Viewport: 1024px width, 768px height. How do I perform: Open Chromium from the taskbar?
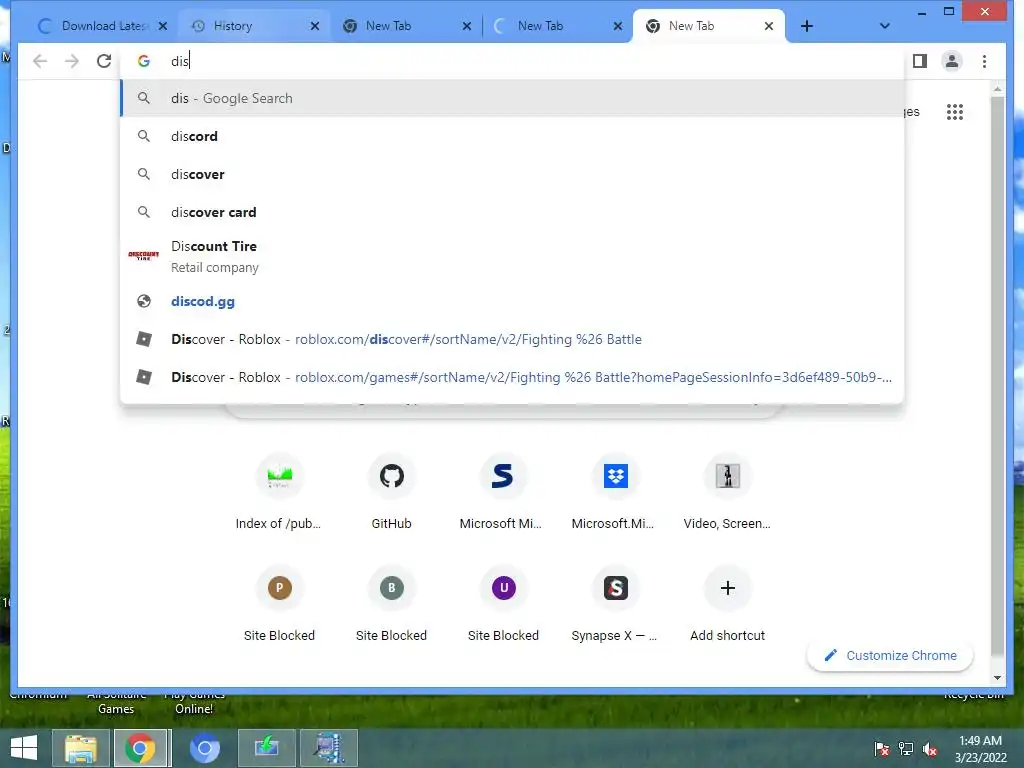coord(204,748)
